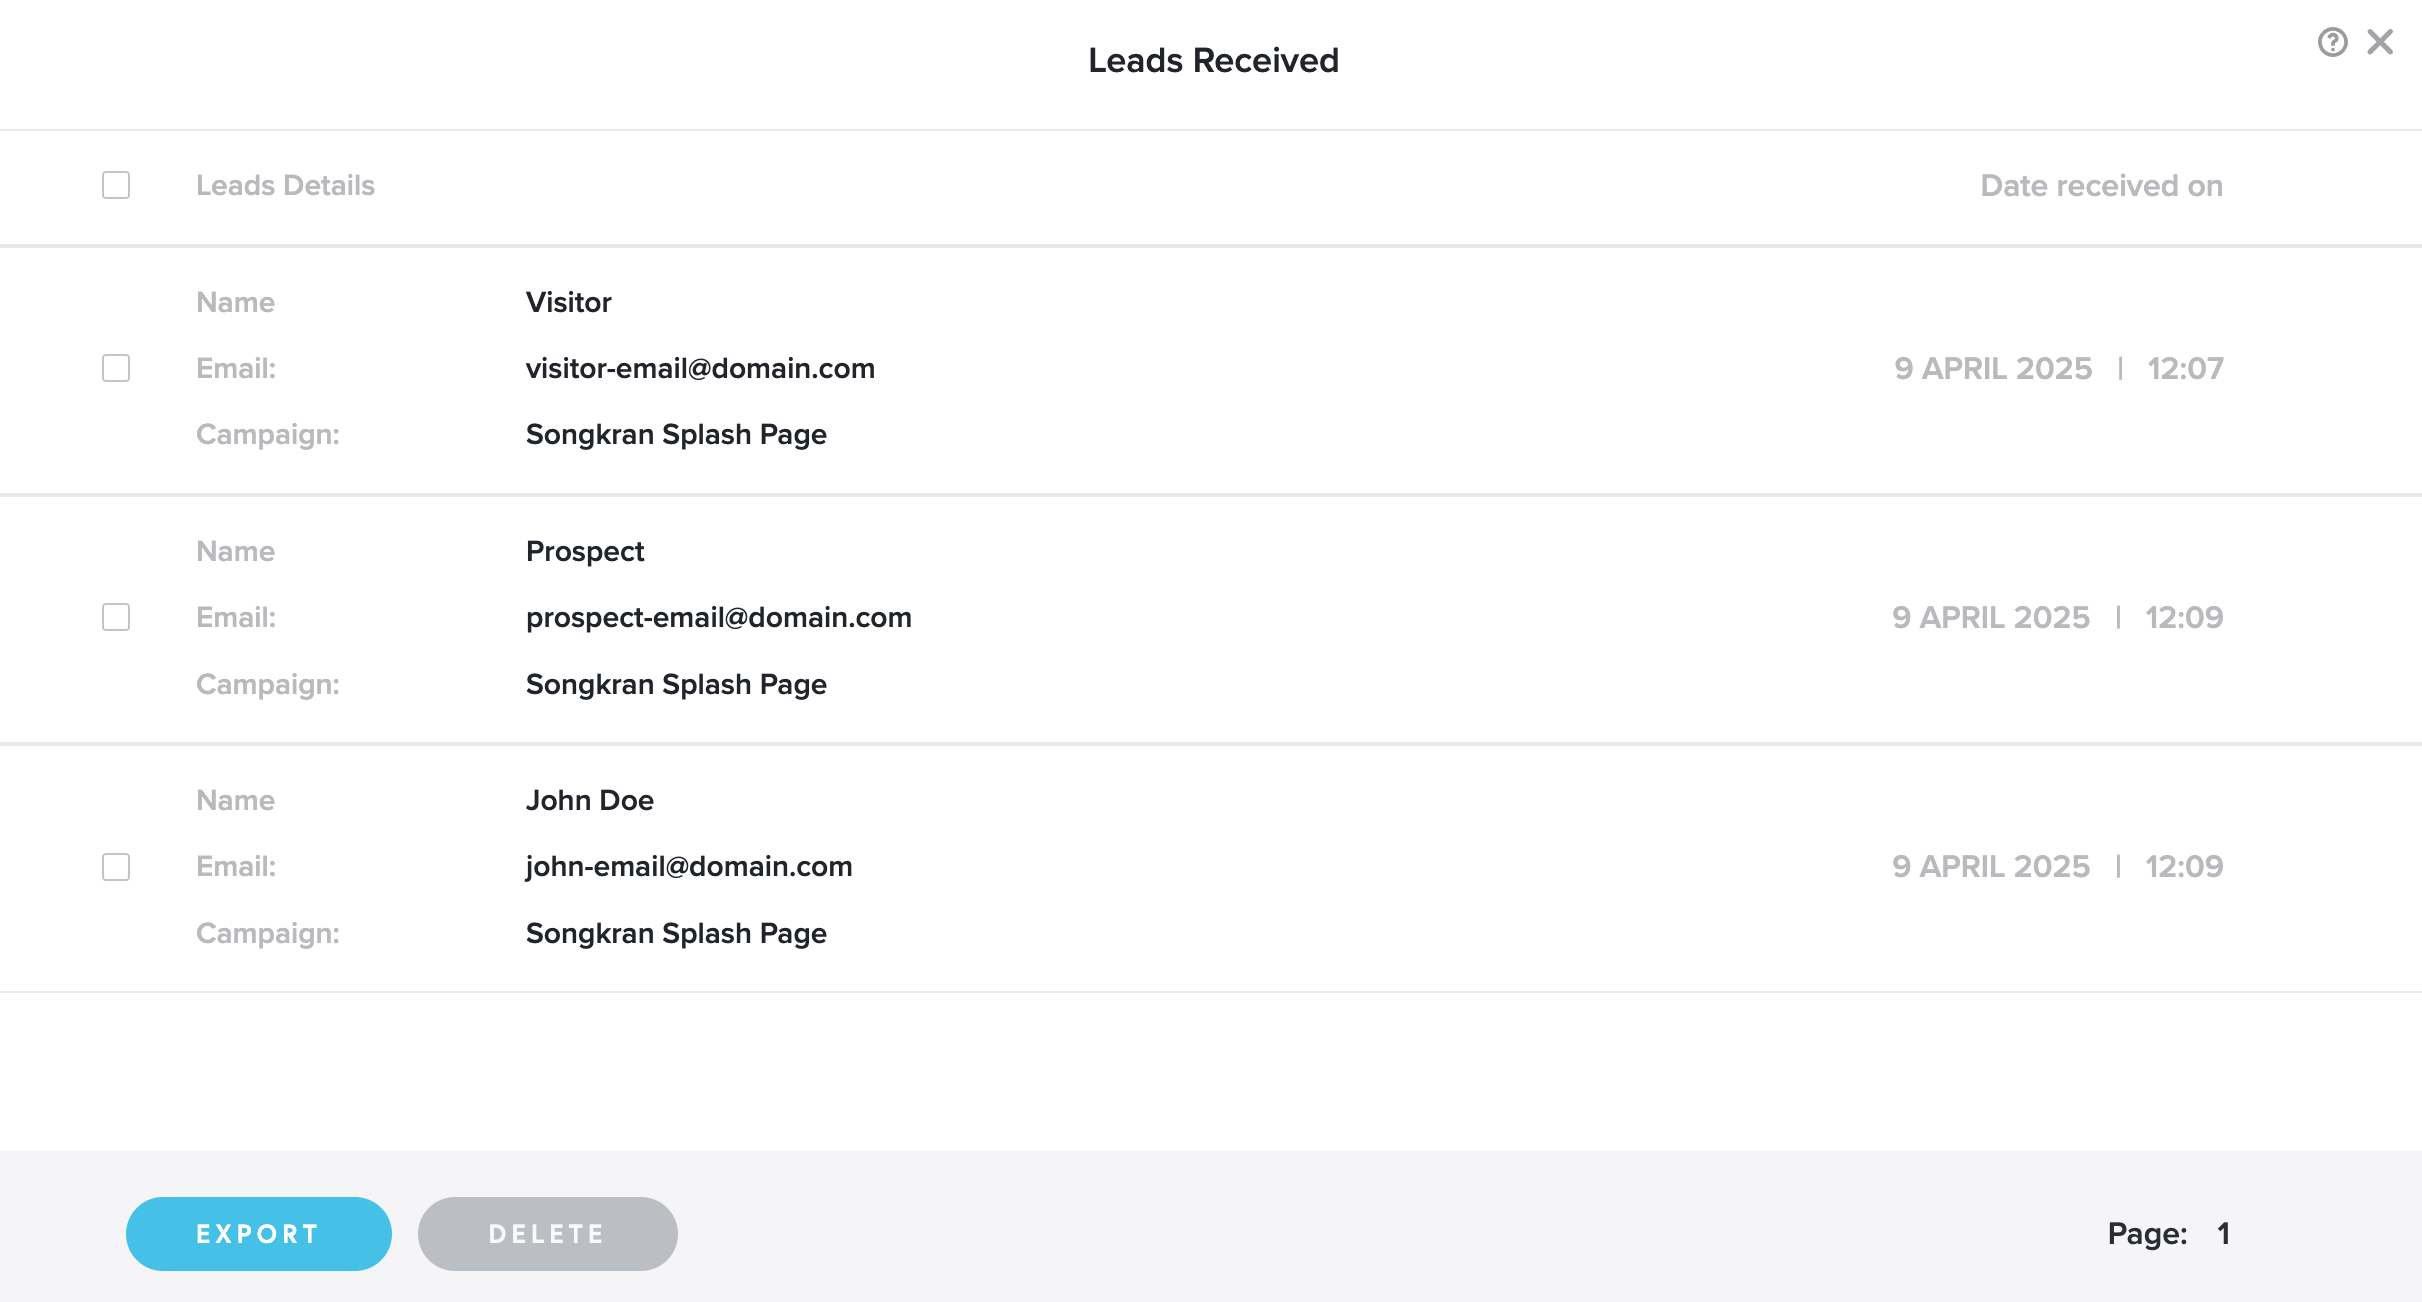Click prospect-email@domain.com address
This screenshot has width=2422, height=1302.
tap(718, 617)
